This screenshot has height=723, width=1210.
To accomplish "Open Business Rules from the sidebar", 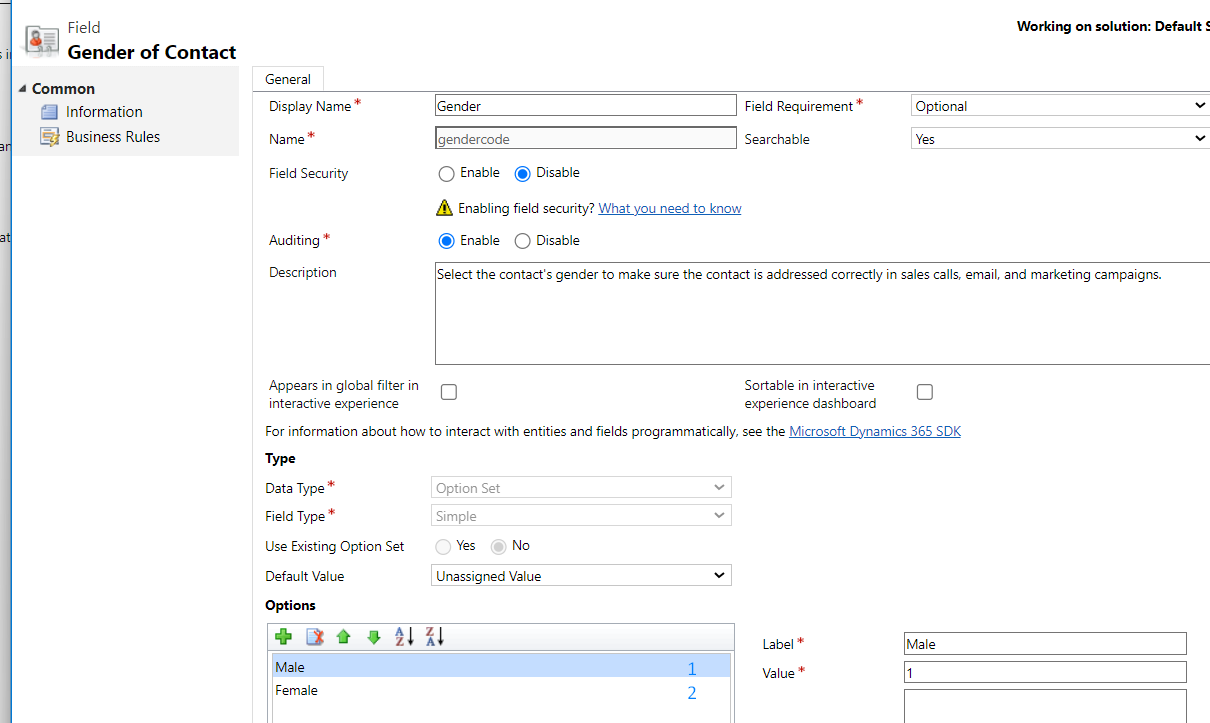I will (110, 135).
